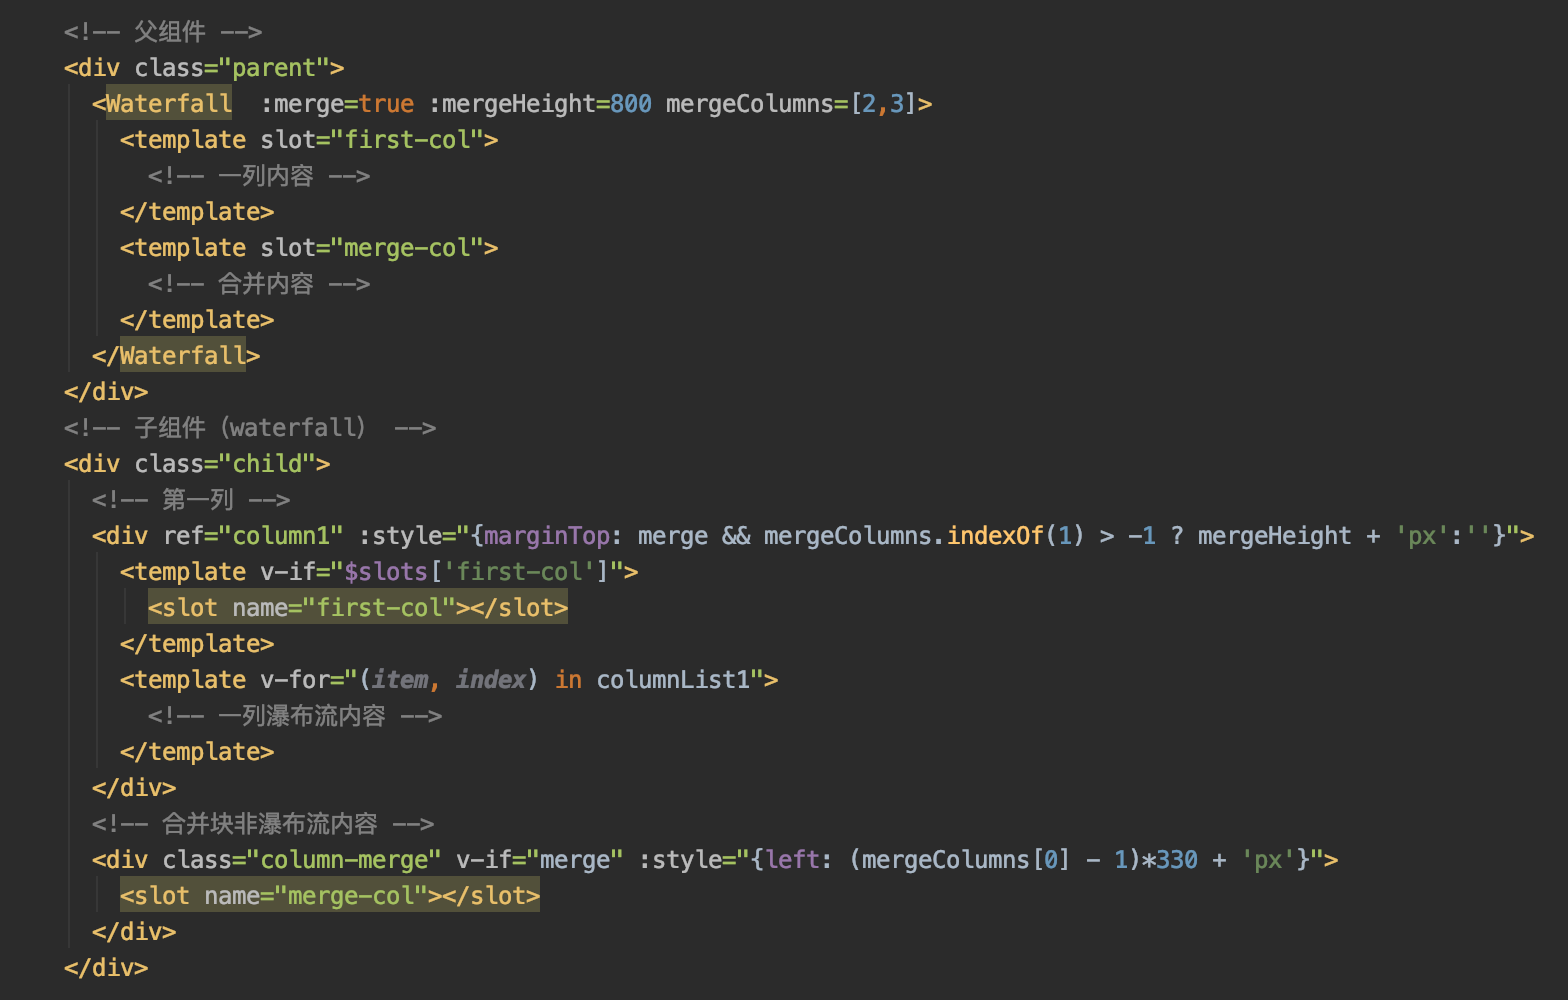Click the opening Waterfall tag name
The width and height of the screenshot is (1568, 1000).
coord(169,104)
